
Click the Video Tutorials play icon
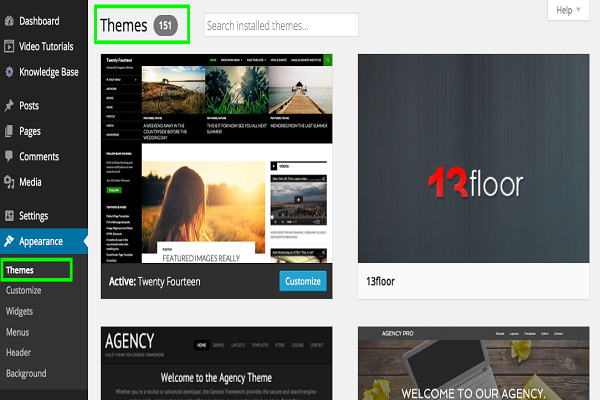coord(9,46)
